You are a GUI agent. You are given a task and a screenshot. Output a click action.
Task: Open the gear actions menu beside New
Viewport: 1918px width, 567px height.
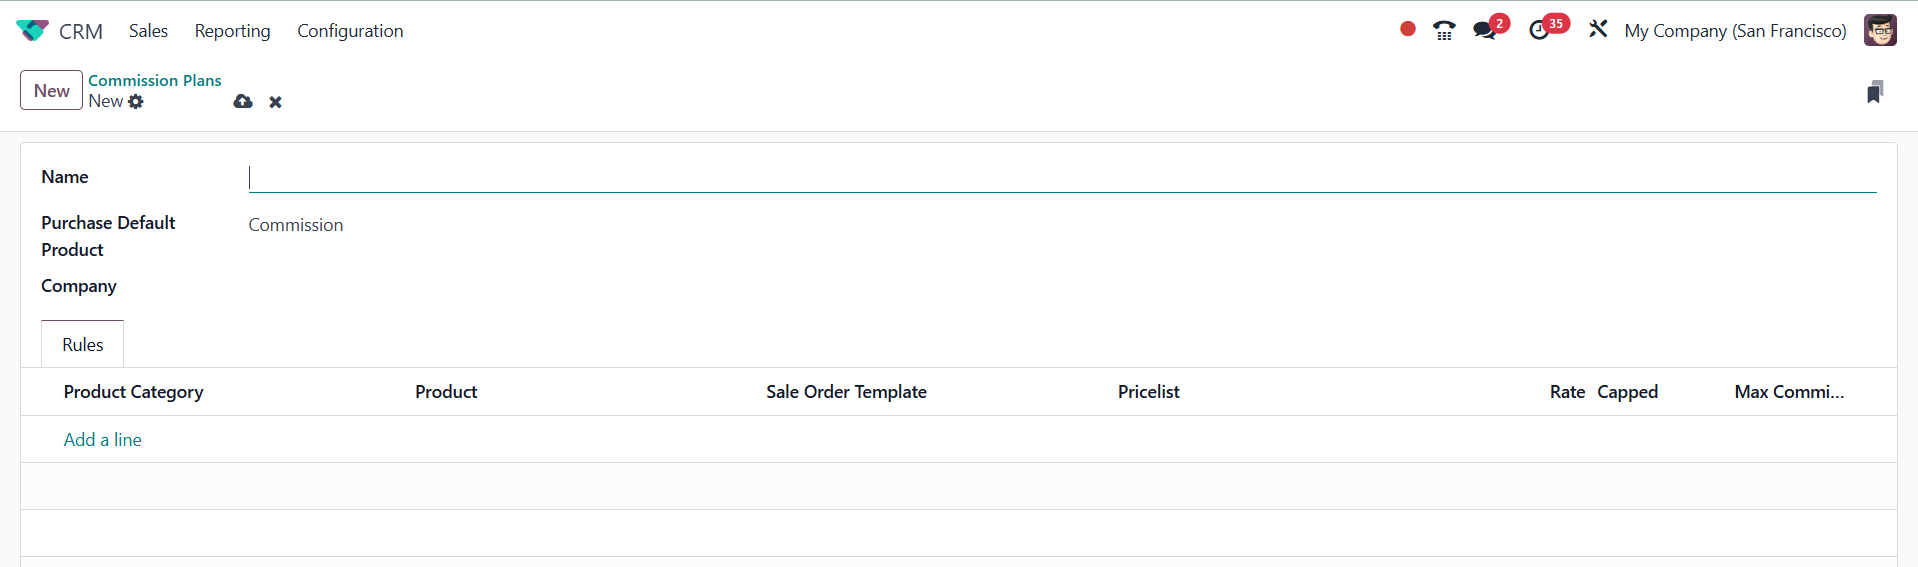pos(136,102)
